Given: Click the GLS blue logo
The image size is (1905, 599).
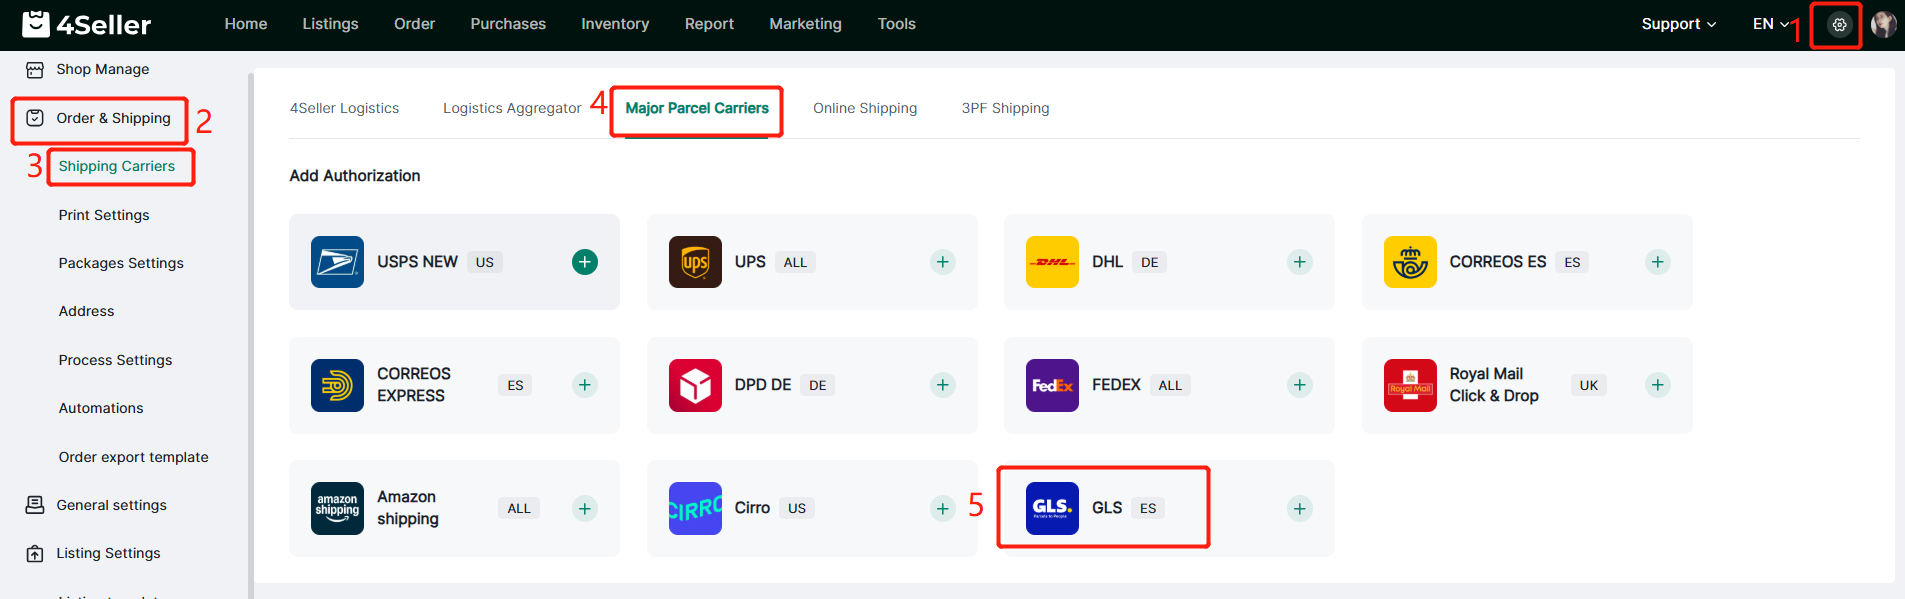Looking at the screenshot, I should 1052,508.
